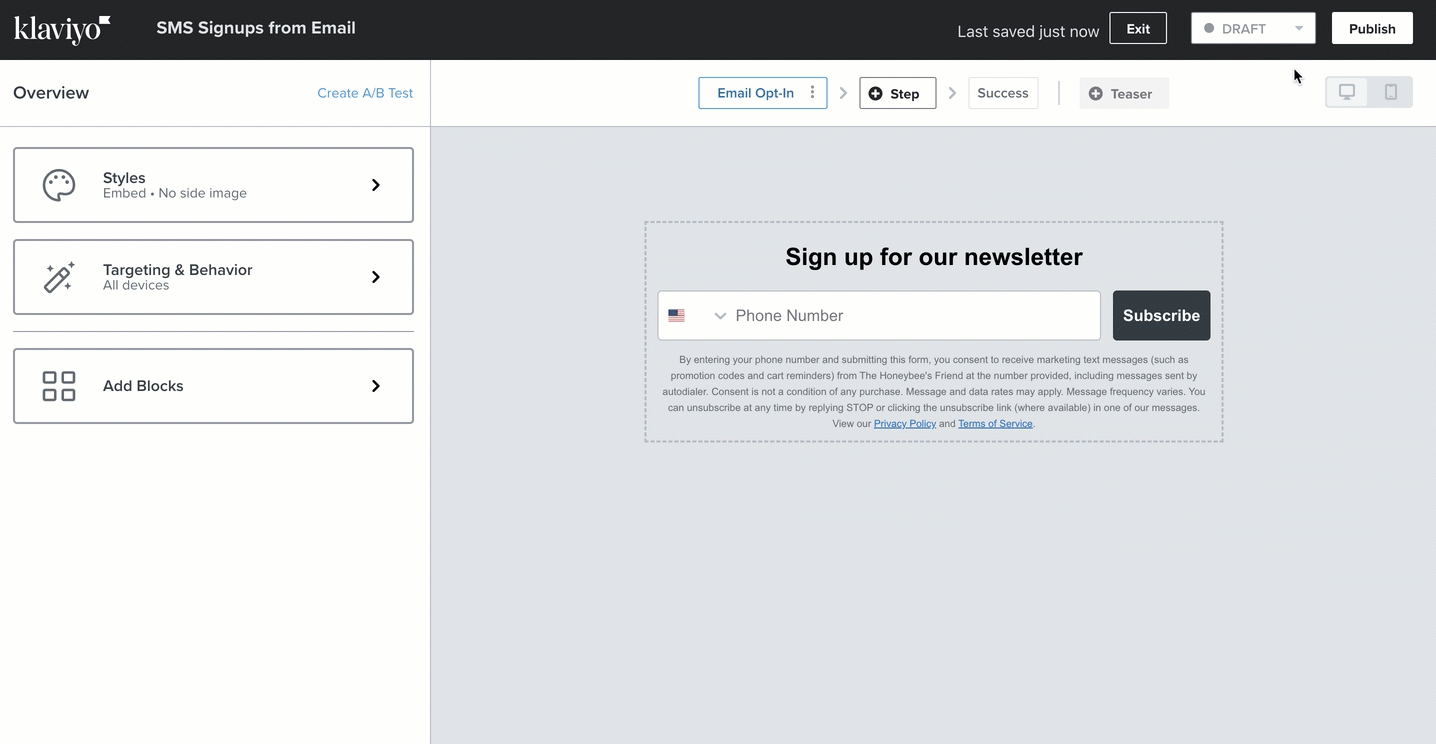The width and height of the screenshot is (1436, 744).
Task: Click the Klaviyo logo
Action: point(60,28)
